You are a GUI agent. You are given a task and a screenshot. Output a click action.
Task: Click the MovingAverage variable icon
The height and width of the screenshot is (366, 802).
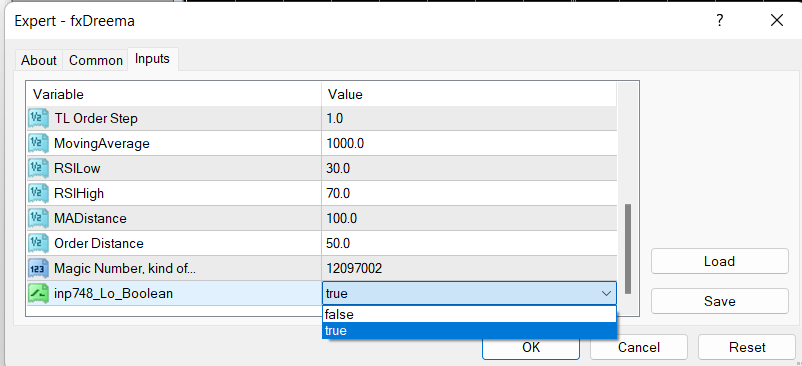(38, 144)
